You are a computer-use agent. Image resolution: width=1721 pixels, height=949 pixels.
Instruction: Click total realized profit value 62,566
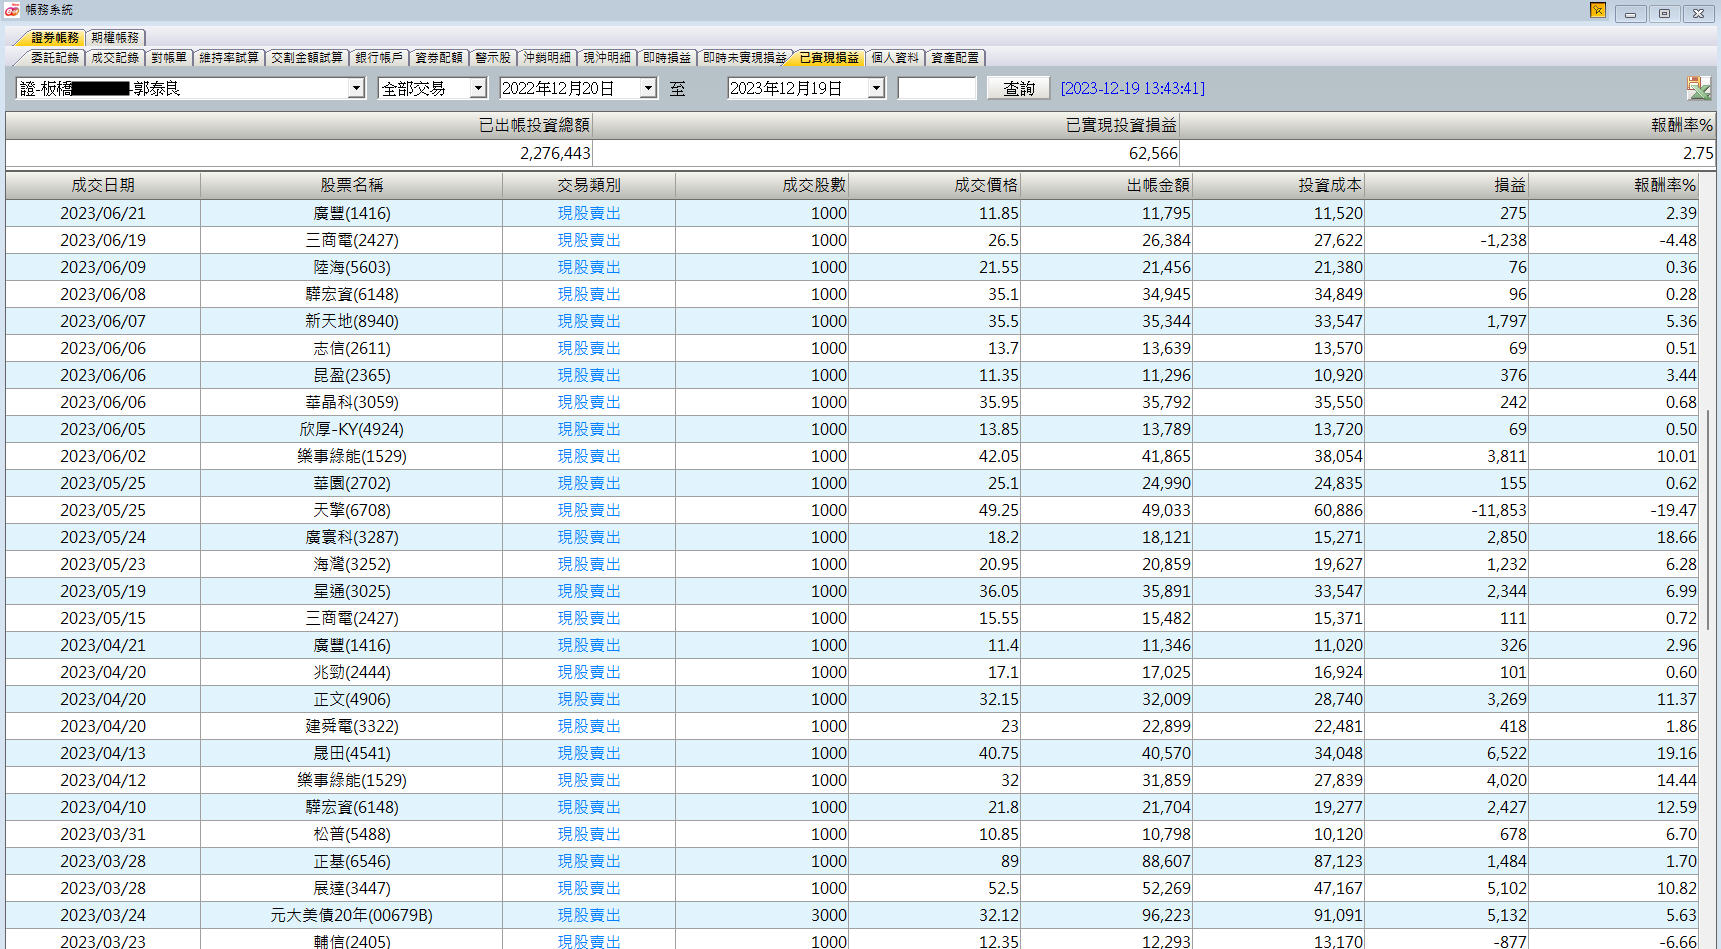[1153, 153]
